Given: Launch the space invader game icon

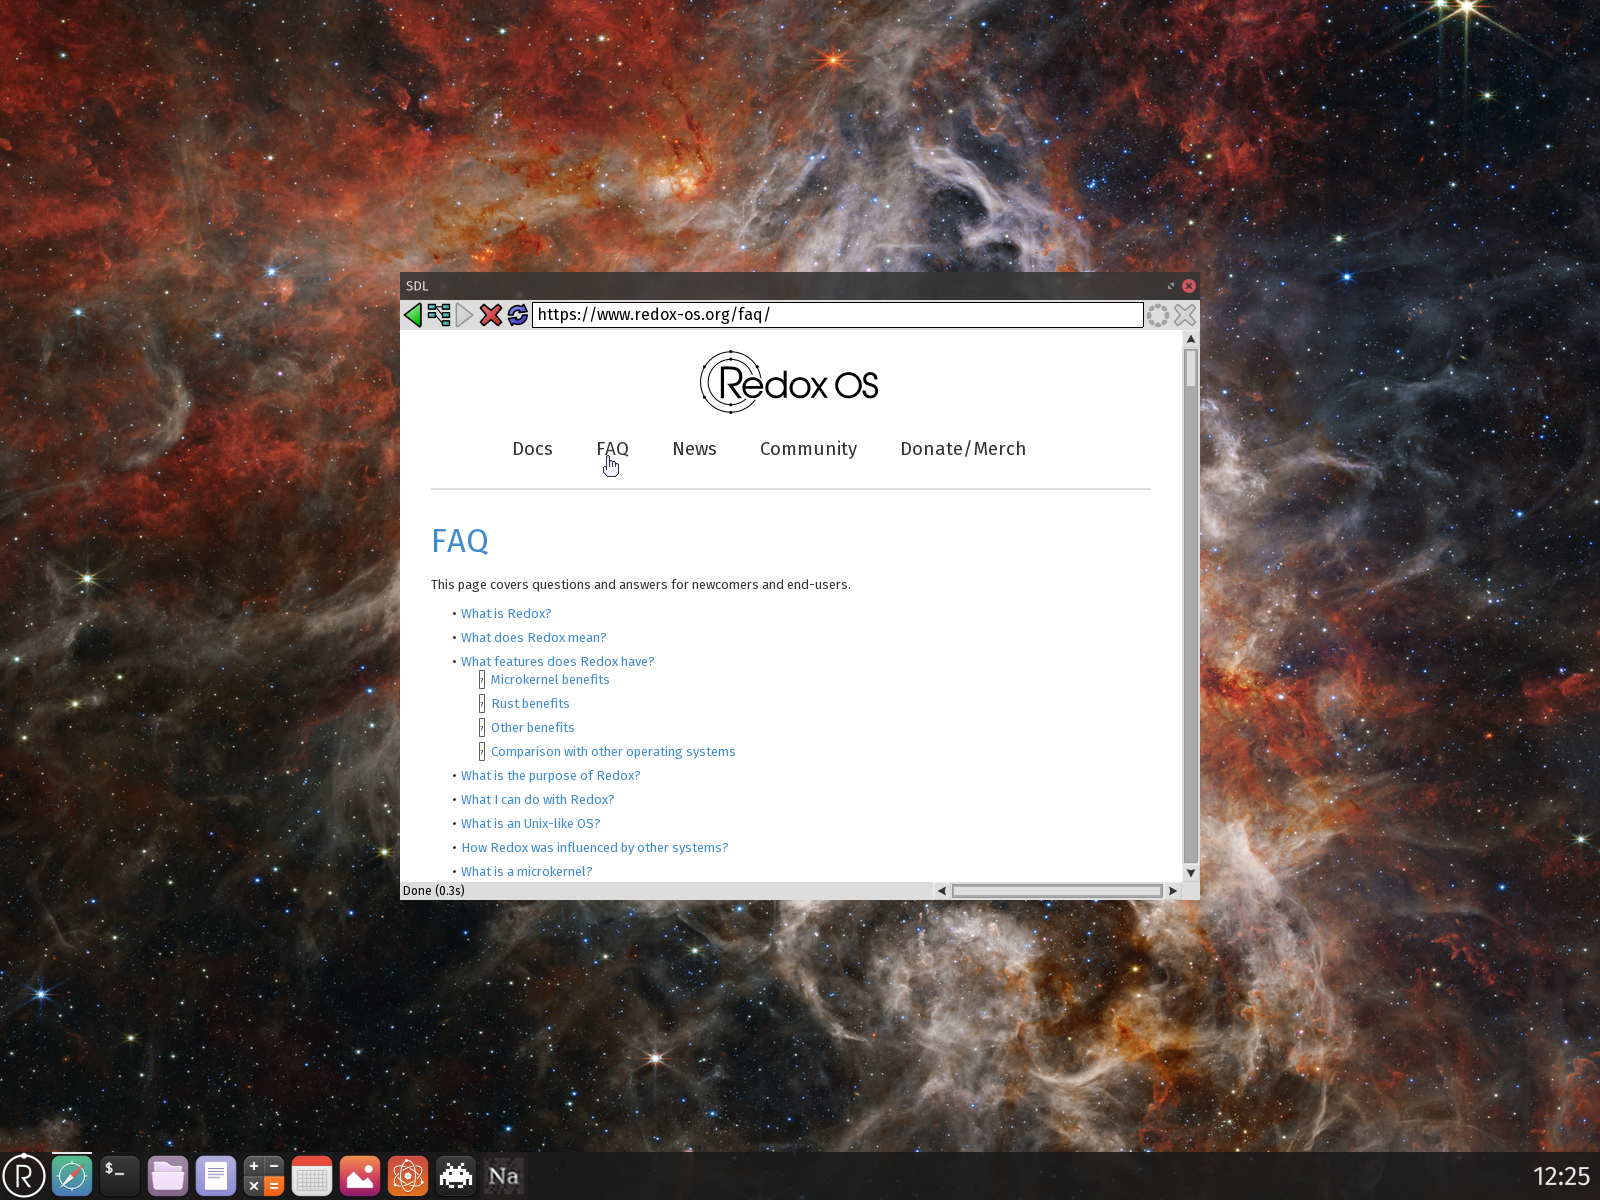Looking at the screenshot, I should (456, 1176).
